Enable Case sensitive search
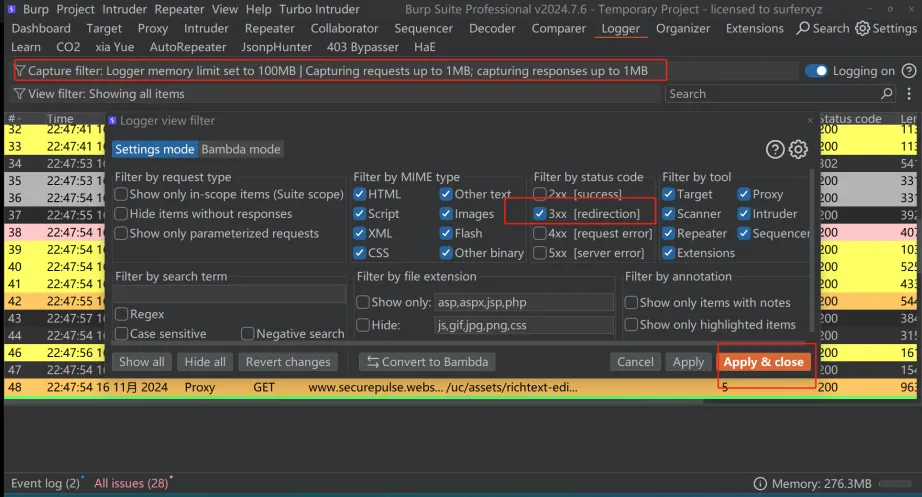 [122, 333]
